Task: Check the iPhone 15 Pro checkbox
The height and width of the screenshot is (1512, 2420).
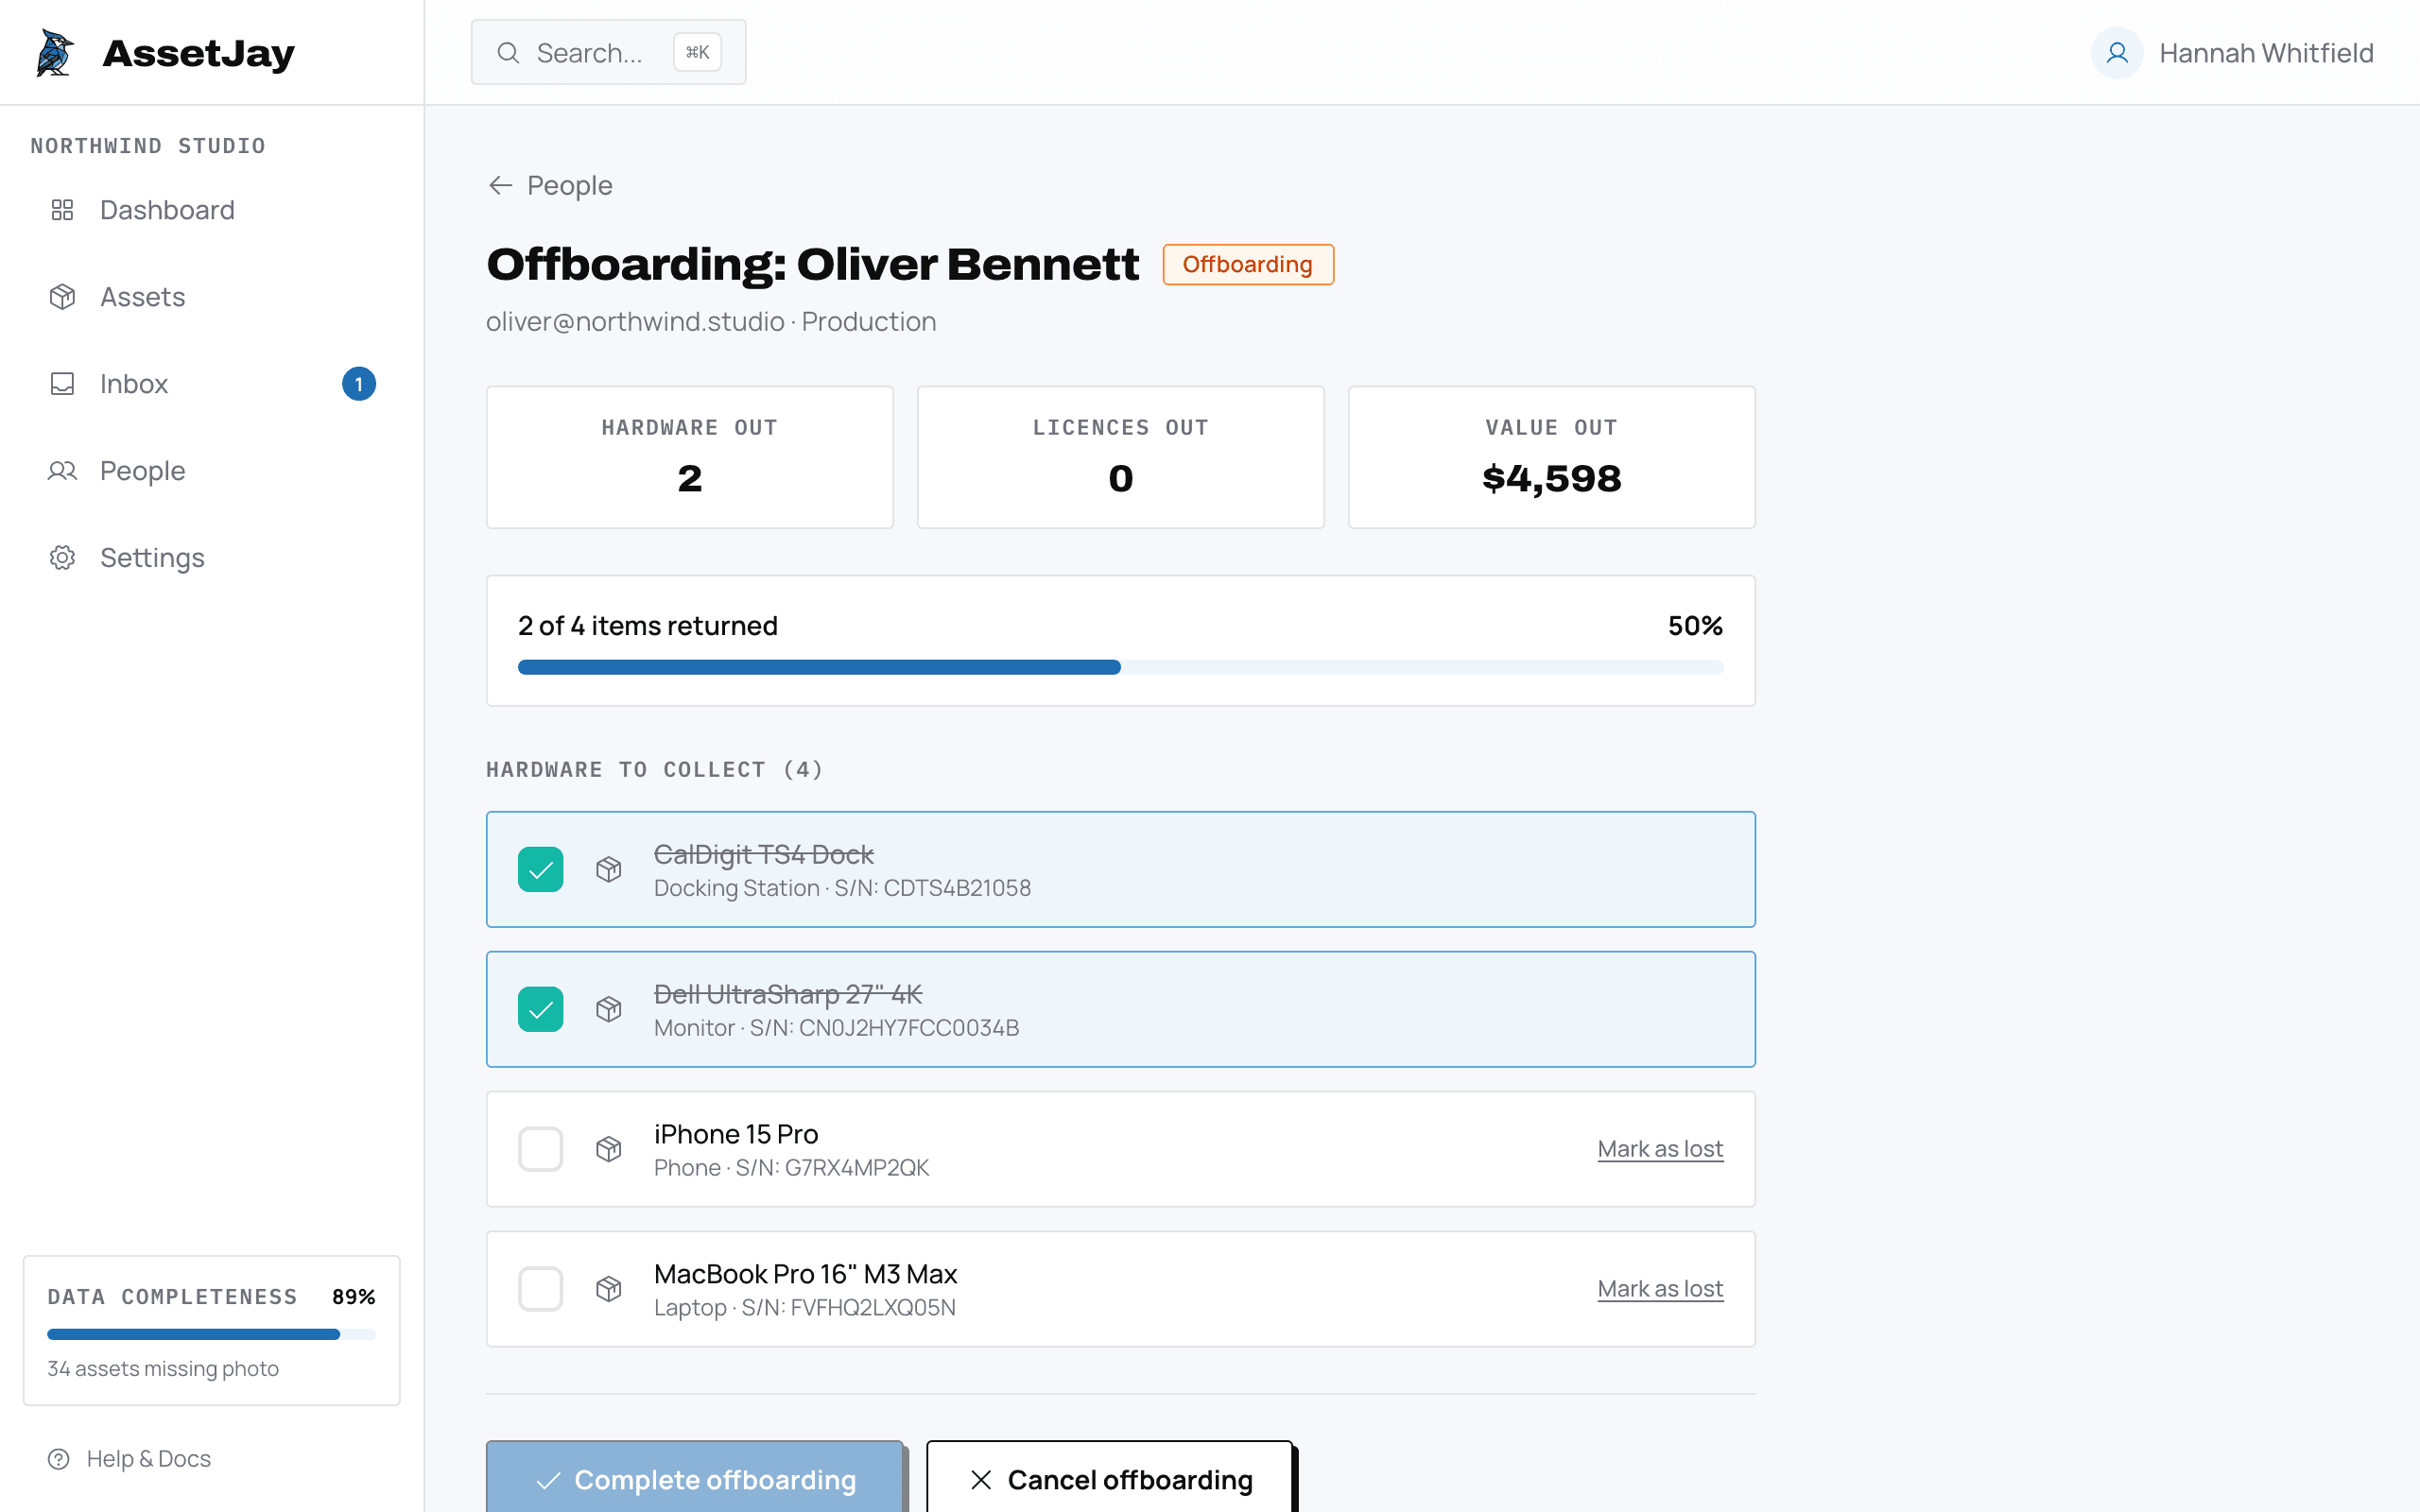Action: [x=541, y=1149]
